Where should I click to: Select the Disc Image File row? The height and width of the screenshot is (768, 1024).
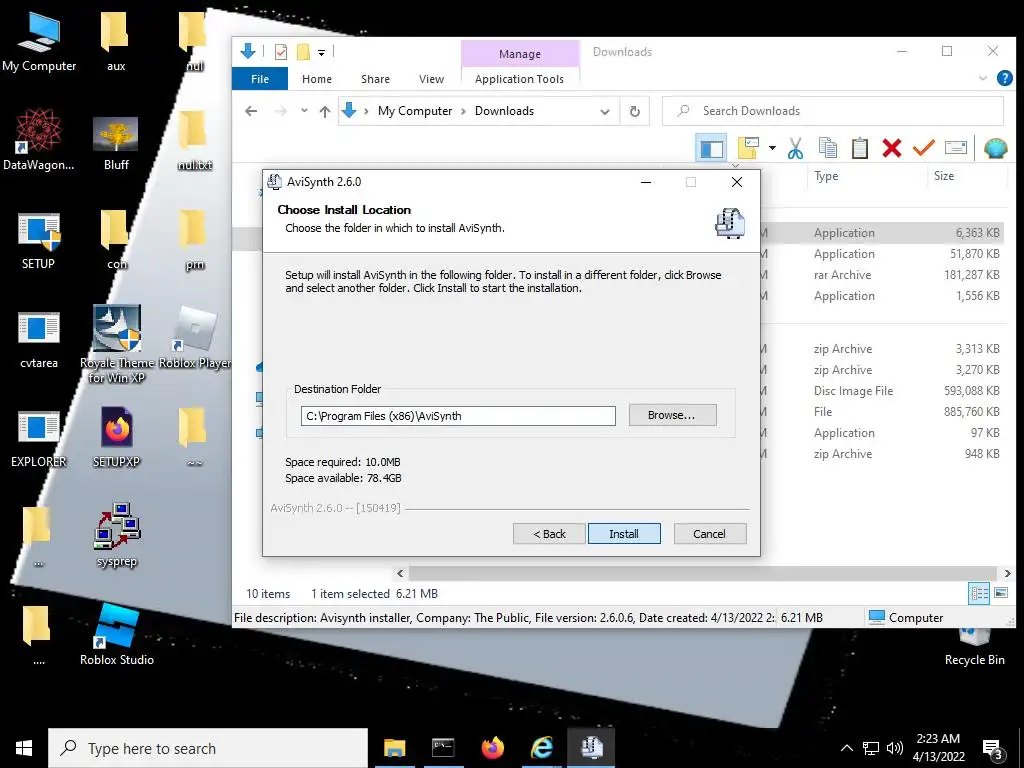pos(880,391)
